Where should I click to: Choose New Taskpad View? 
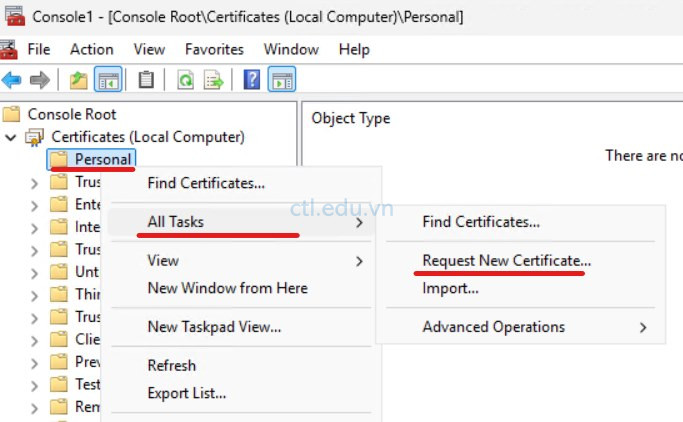pyautogui.click(x=214, y=327)
